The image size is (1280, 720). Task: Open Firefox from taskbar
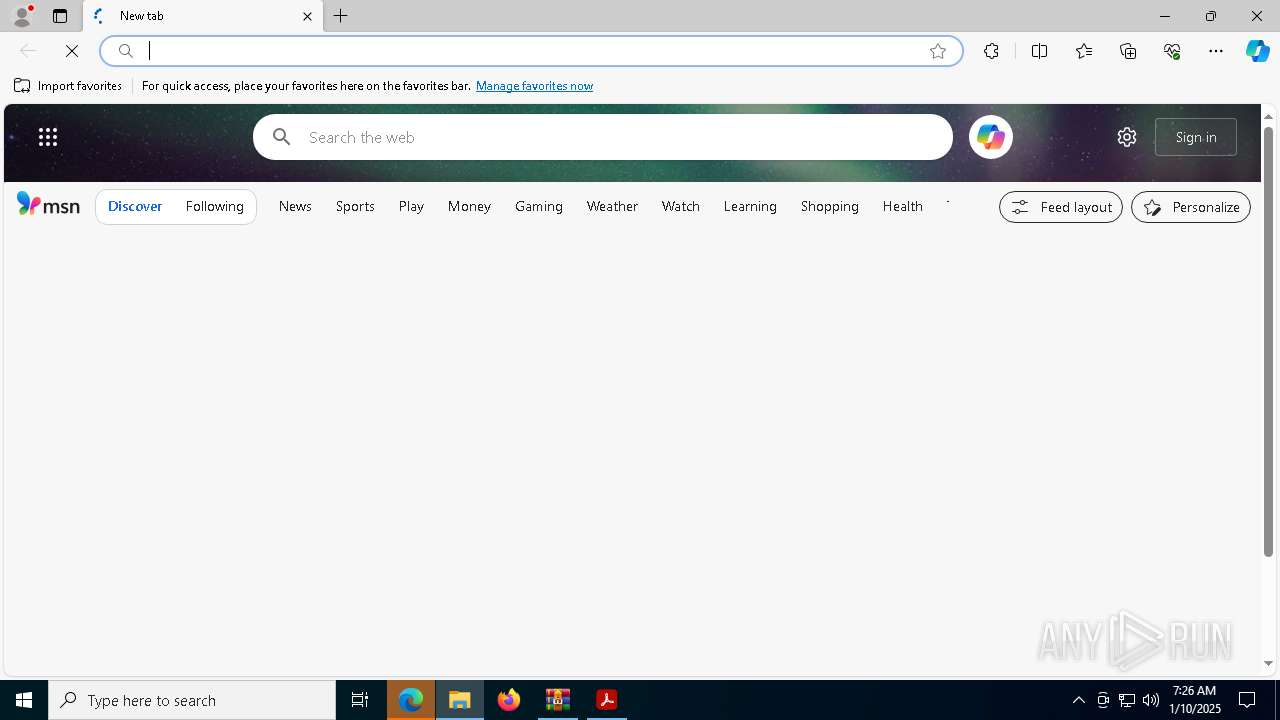click(509, 700)
